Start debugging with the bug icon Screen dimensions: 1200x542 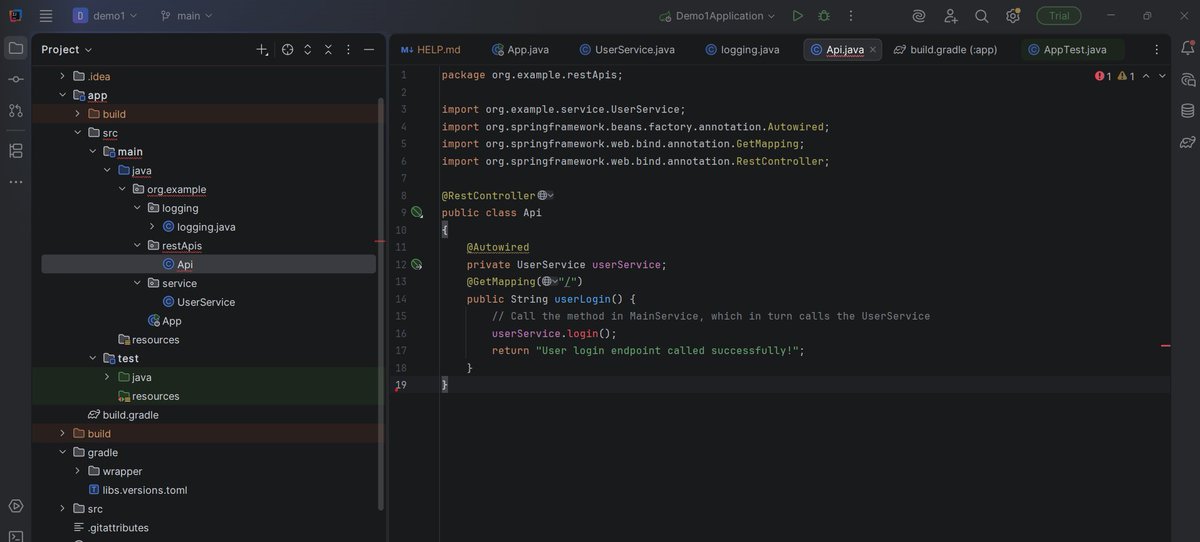(x=824, y=16)
